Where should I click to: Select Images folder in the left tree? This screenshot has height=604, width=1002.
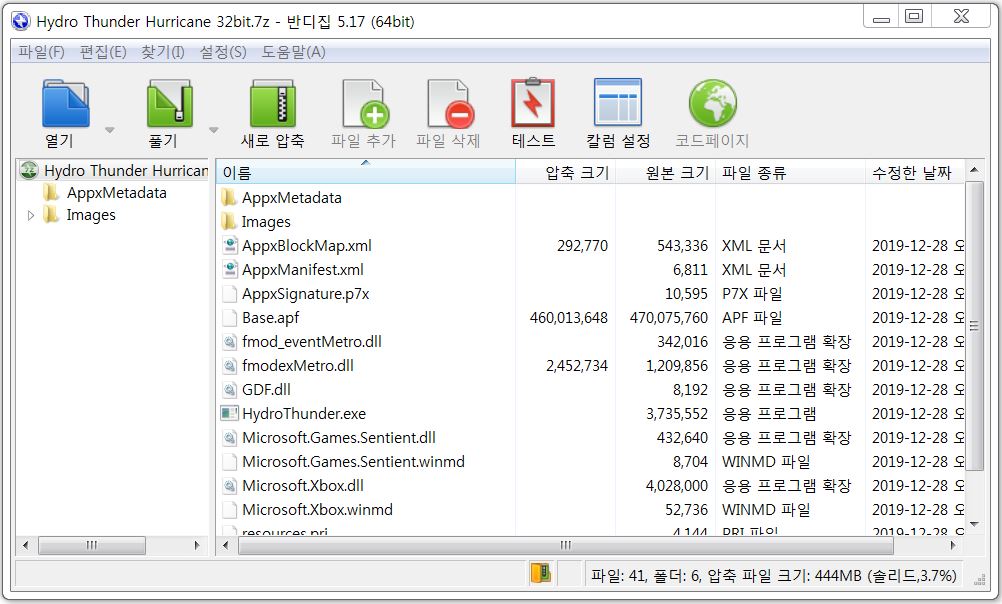(x=91, y=215)
